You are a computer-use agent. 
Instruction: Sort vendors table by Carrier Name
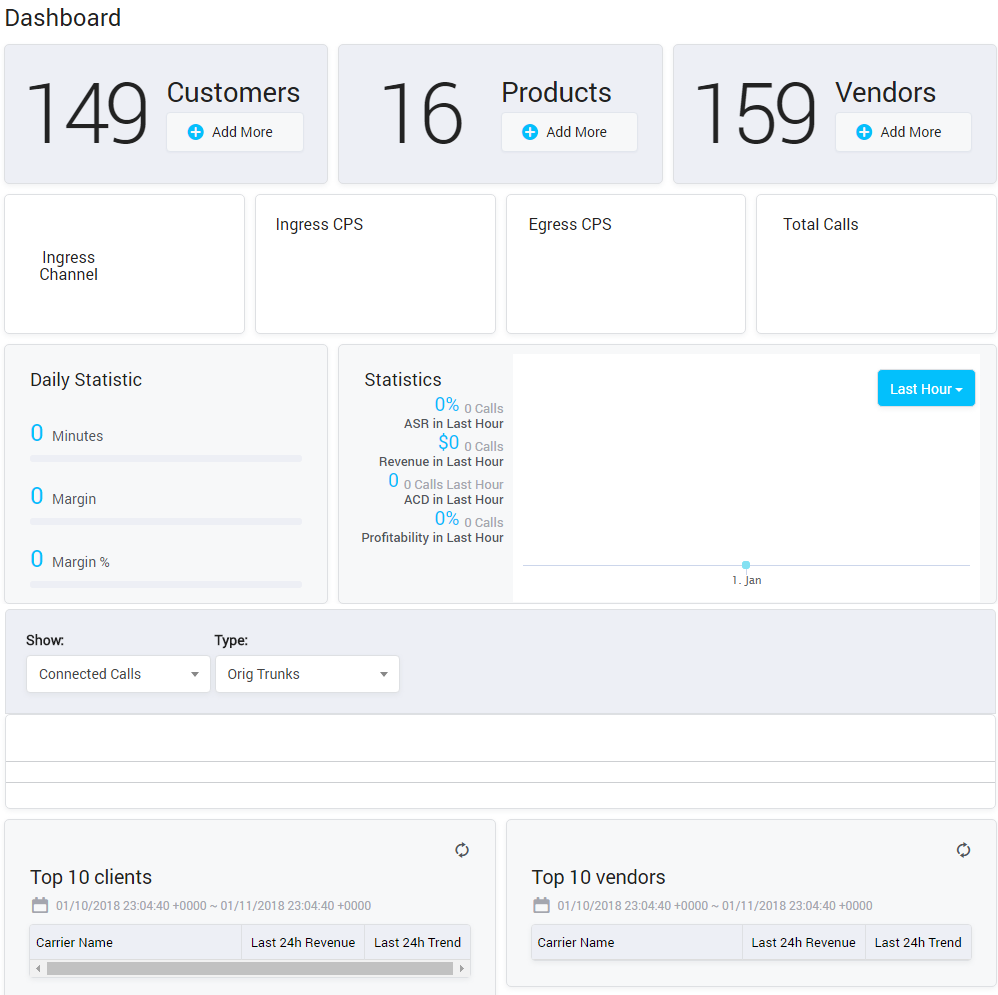click(x=576, y=942)
